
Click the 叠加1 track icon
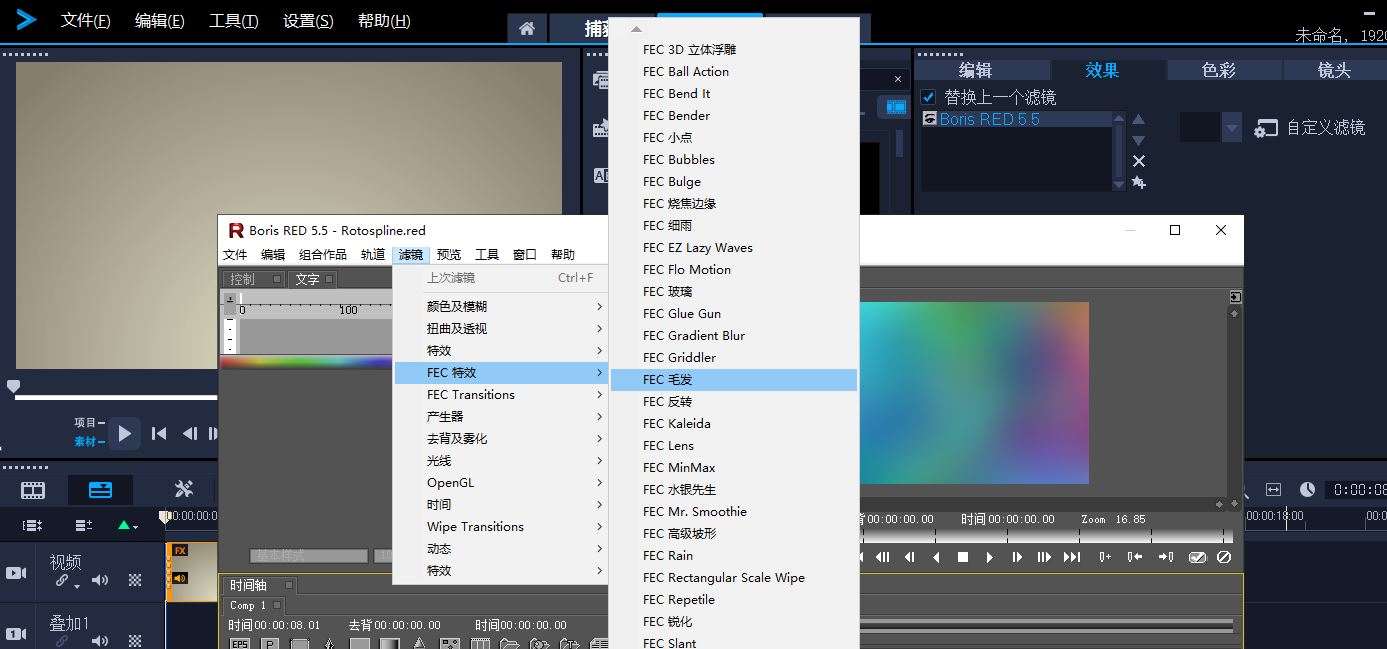point(16,633)
